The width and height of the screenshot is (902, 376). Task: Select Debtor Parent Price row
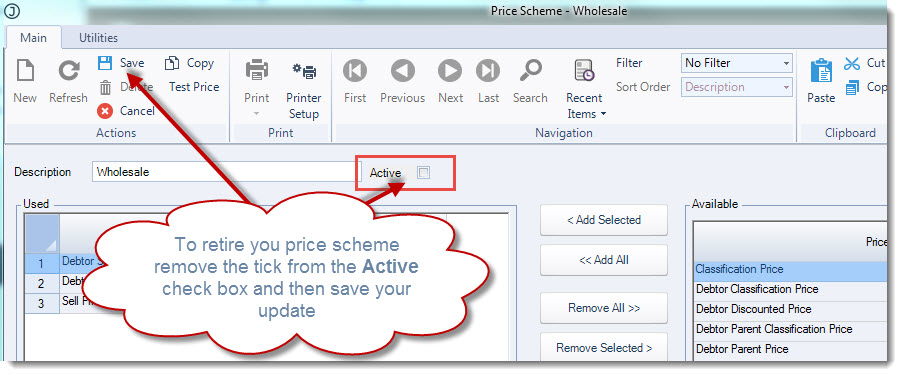(x=790, y=349)
